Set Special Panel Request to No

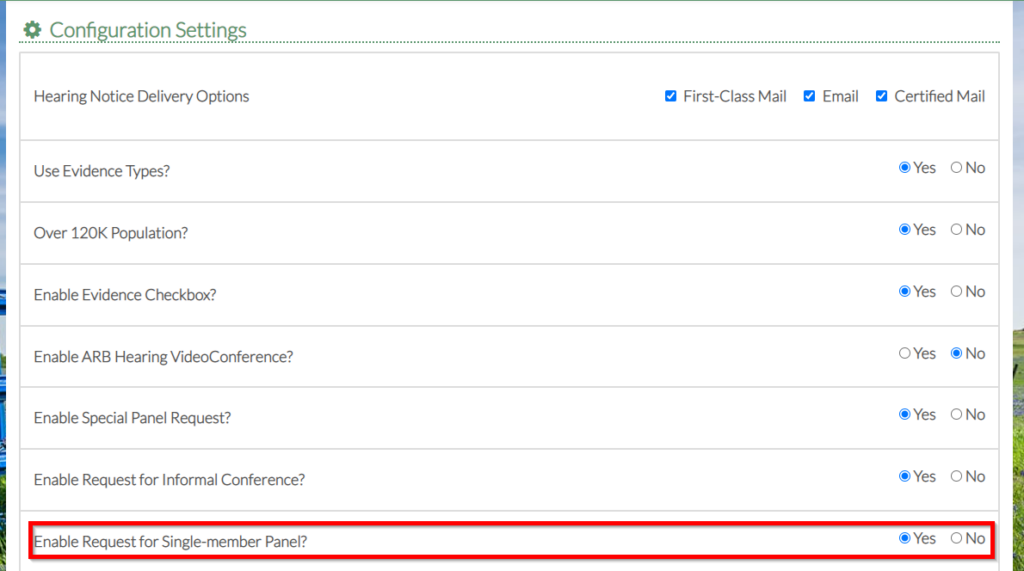(956, 415)
